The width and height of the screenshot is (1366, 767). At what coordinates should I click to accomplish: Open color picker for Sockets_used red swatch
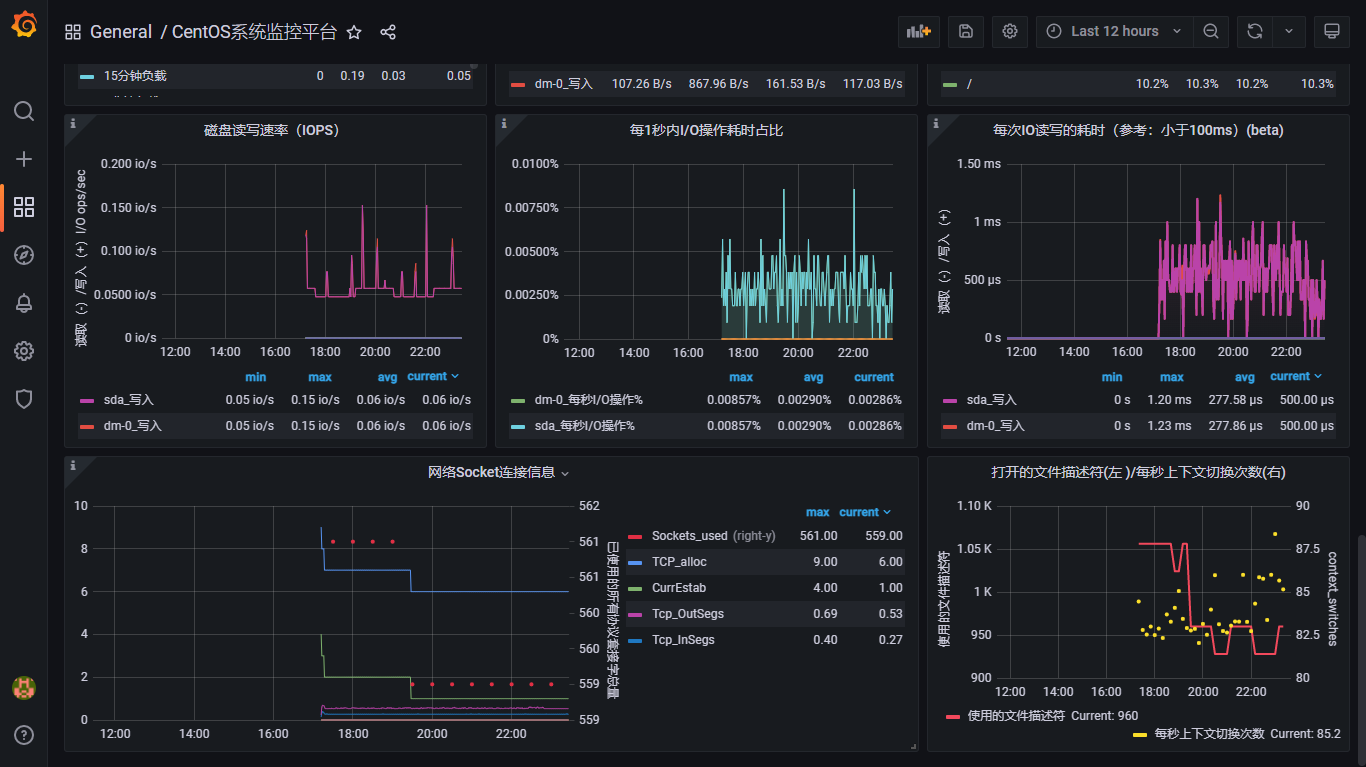tap(634, 536)
